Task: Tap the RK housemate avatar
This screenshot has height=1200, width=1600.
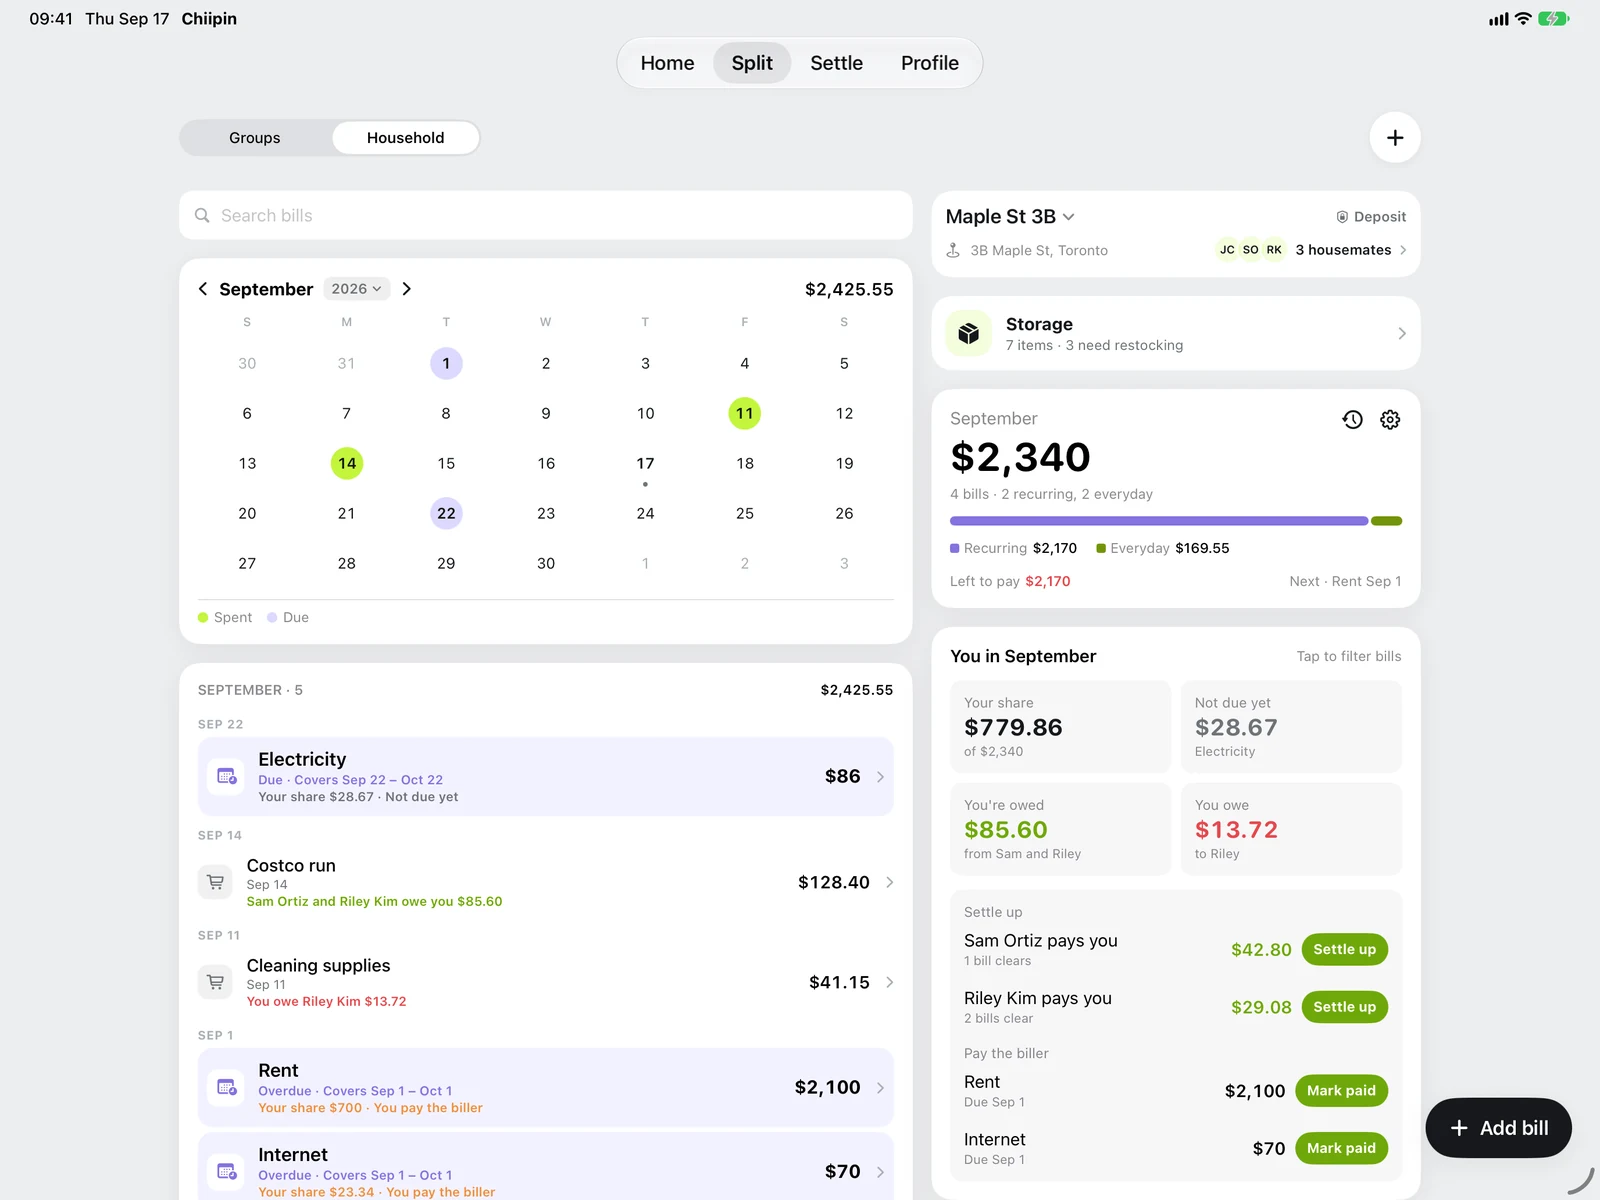Action: point(1274,250)
